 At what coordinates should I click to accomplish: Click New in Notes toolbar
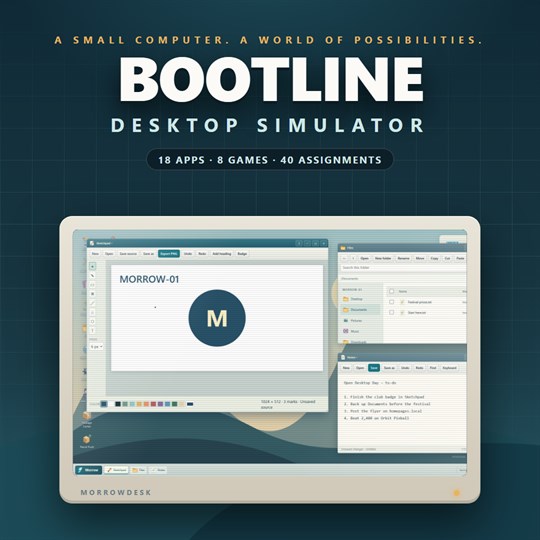[x=346, y=368]
